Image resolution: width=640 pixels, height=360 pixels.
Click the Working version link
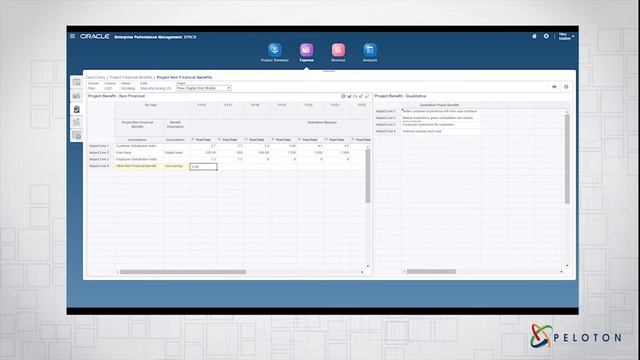(x=128, y=88)
